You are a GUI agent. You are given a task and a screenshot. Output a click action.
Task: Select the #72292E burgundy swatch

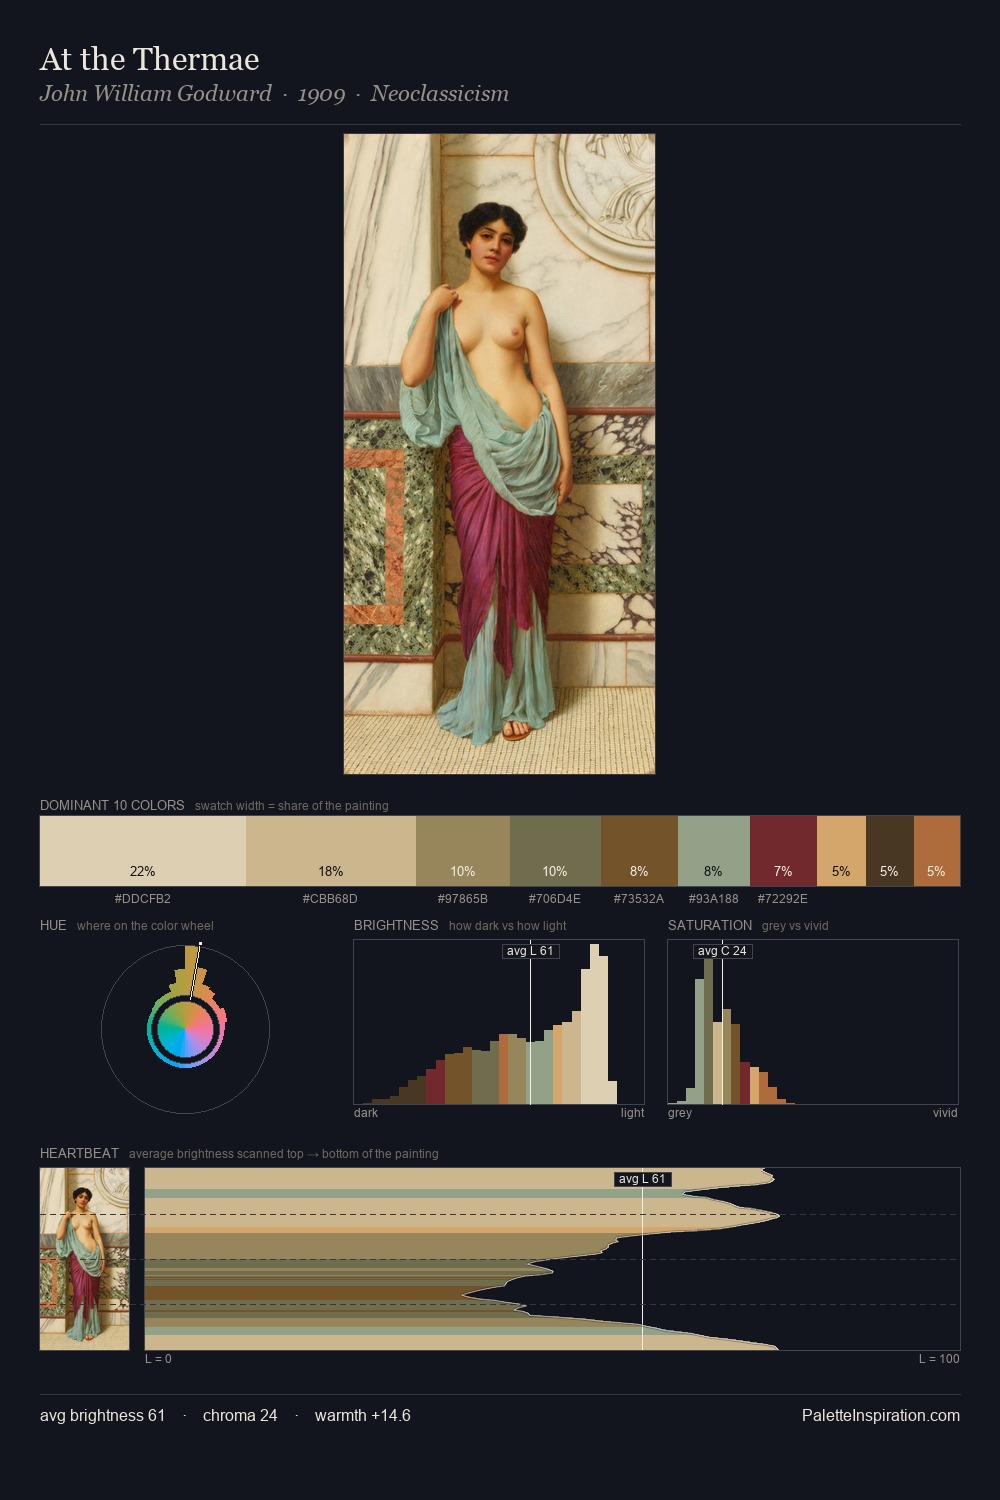783,851
